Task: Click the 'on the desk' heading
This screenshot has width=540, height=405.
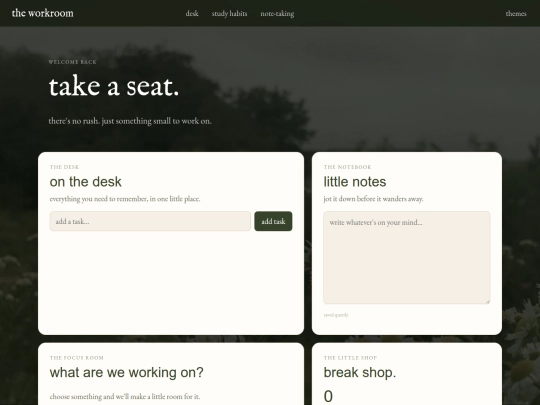Action: (x=85, y=182)
